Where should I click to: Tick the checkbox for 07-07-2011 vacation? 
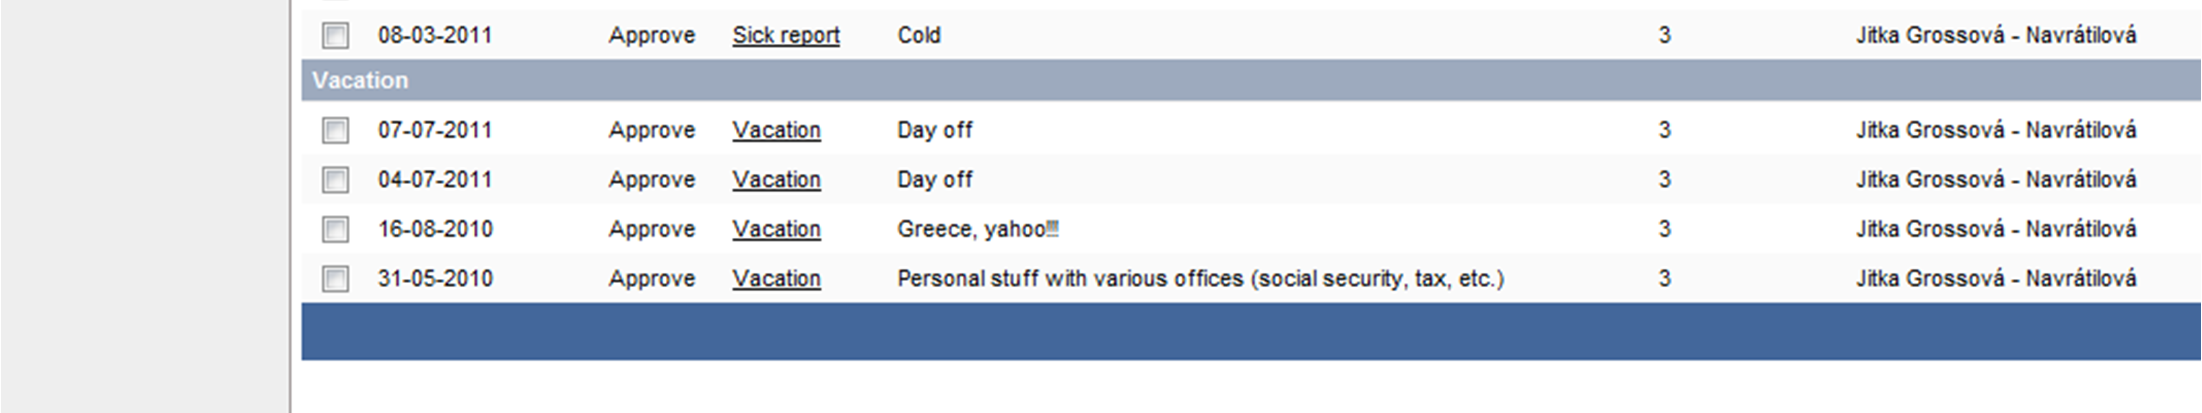(335, 130)
